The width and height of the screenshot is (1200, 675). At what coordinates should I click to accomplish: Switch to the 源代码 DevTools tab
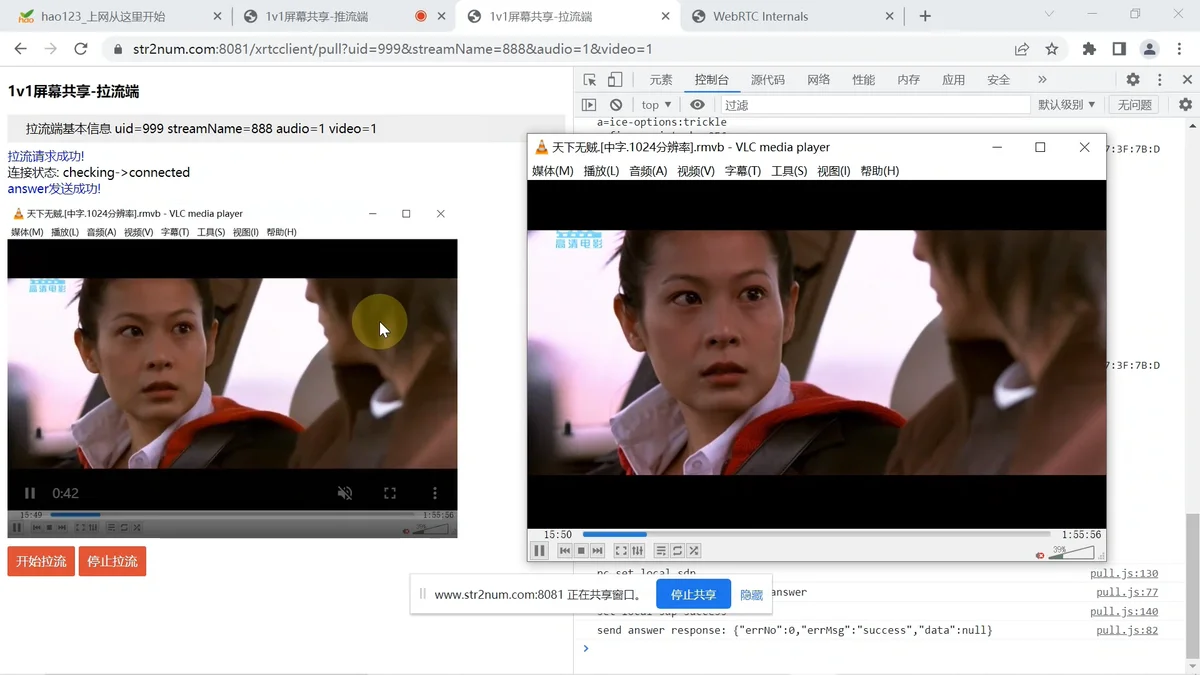click(x=768, y=80)
